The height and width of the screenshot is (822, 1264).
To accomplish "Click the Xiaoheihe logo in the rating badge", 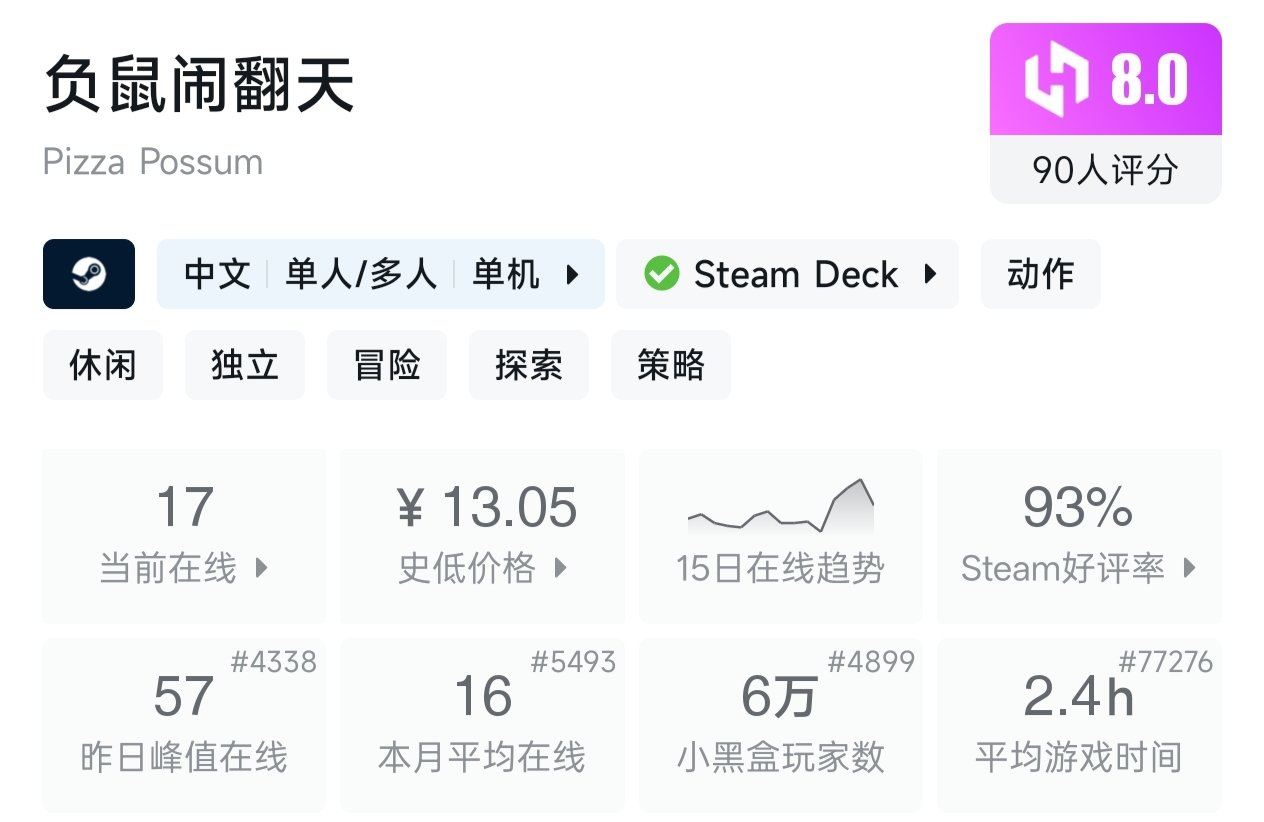I will pos(1056,80).
